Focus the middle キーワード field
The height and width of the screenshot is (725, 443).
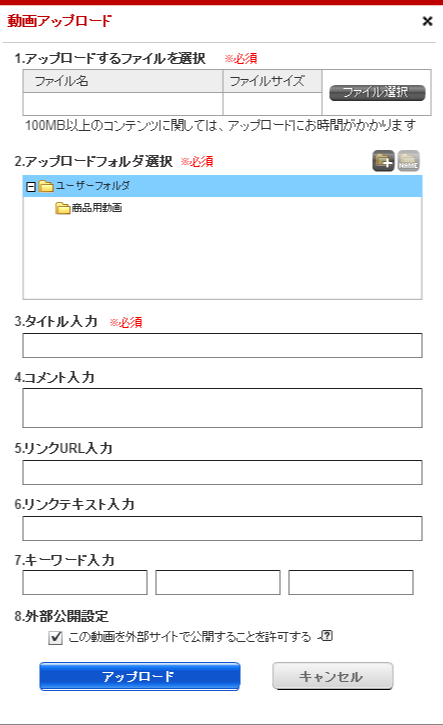click(x=218, y=582)
